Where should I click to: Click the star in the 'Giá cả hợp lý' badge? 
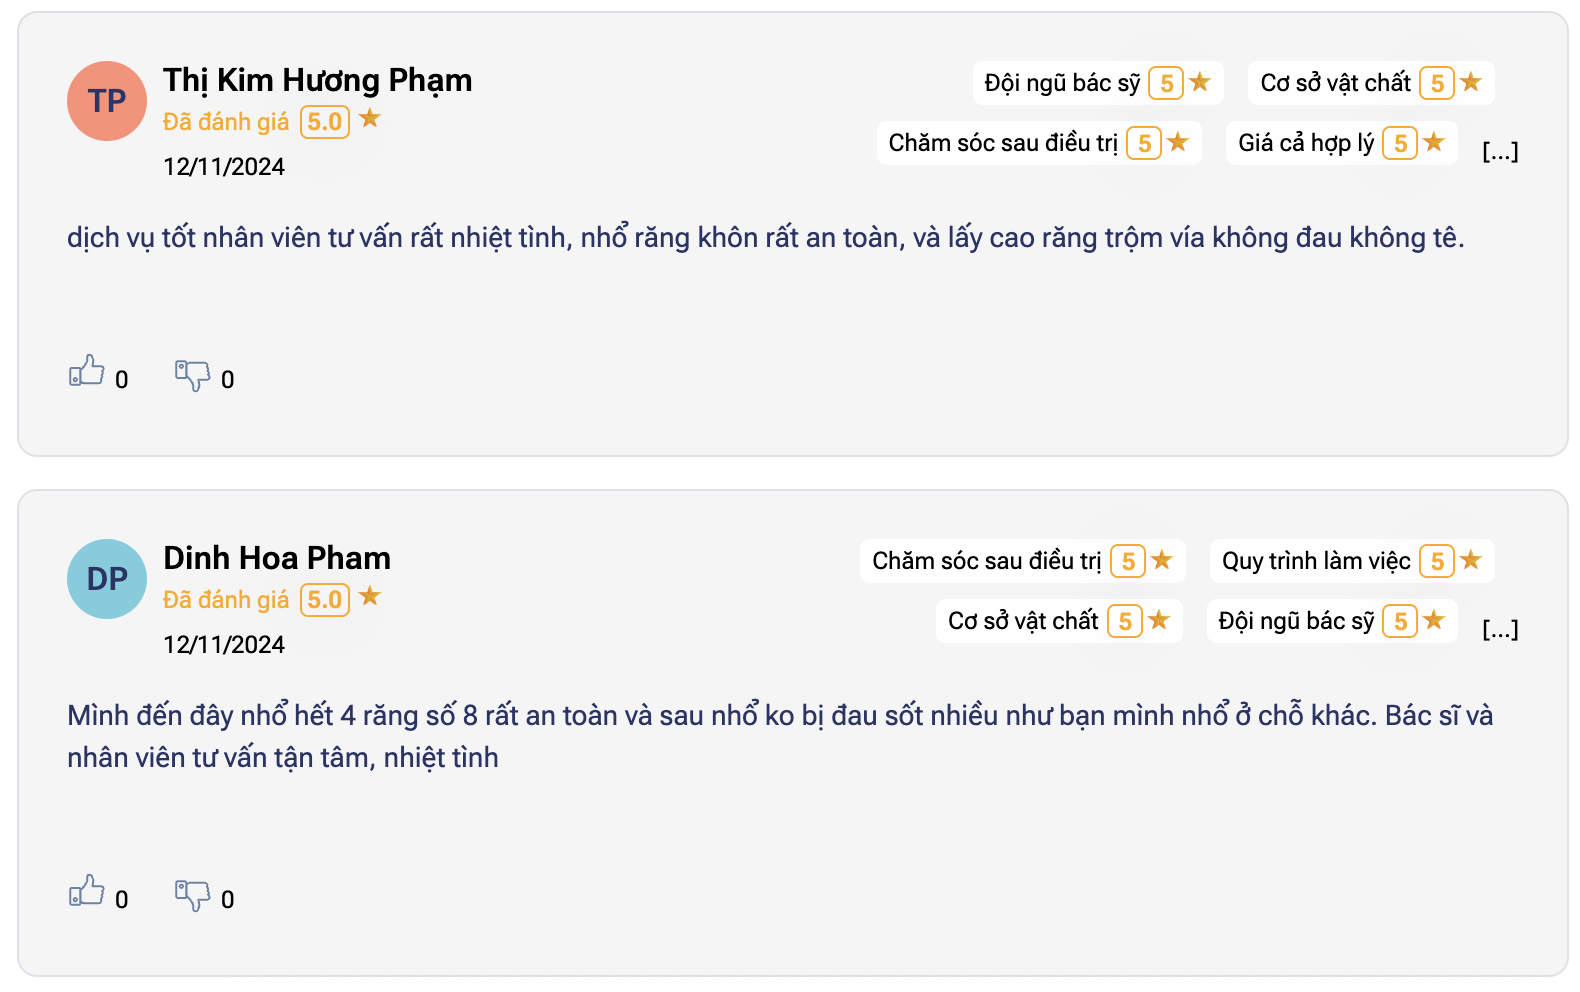pos(1432,143)
